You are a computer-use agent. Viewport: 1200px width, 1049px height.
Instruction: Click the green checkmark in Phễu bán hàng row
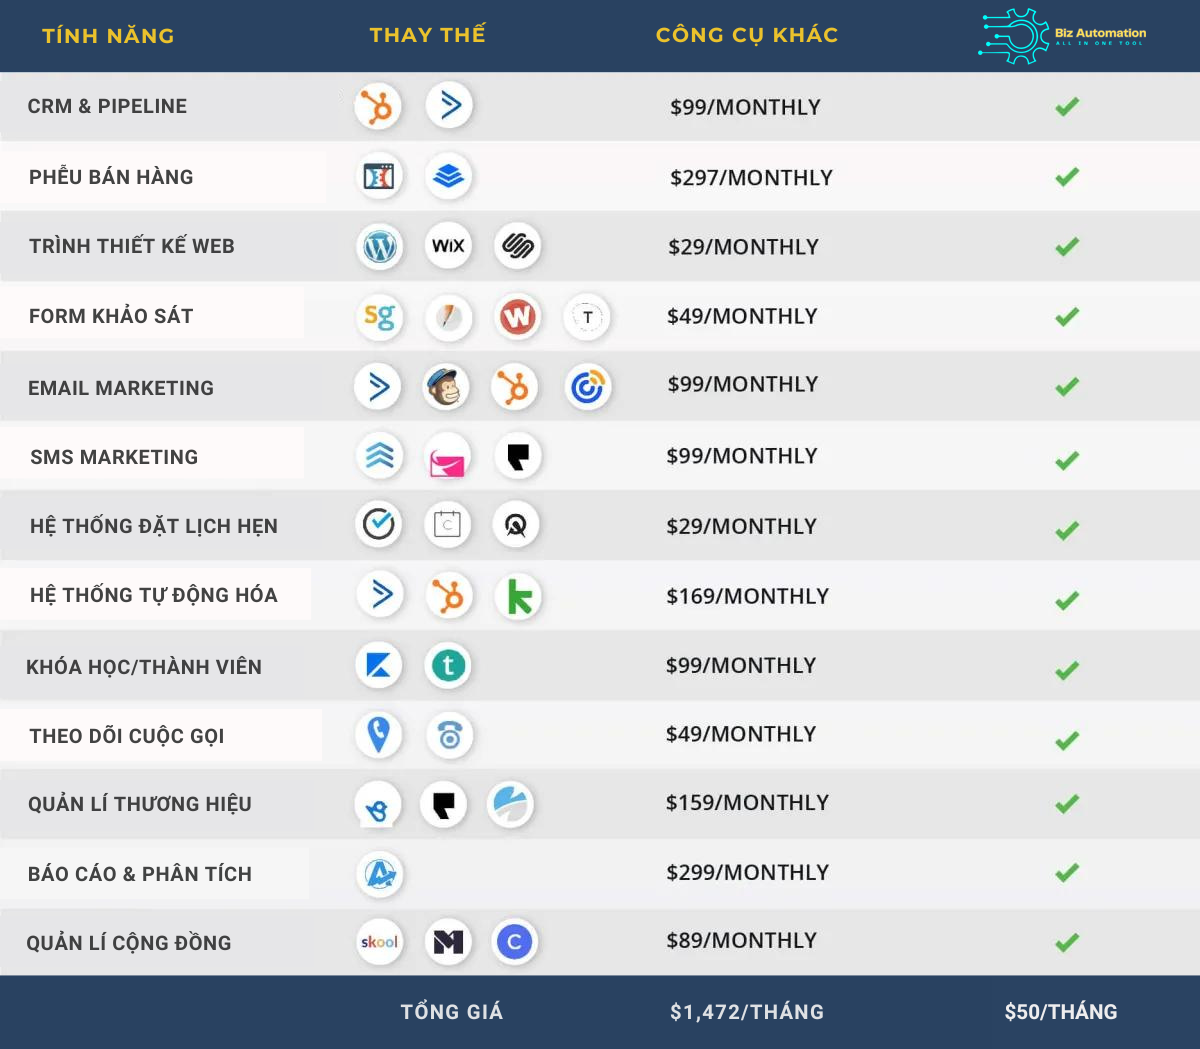coord(1067,177)
